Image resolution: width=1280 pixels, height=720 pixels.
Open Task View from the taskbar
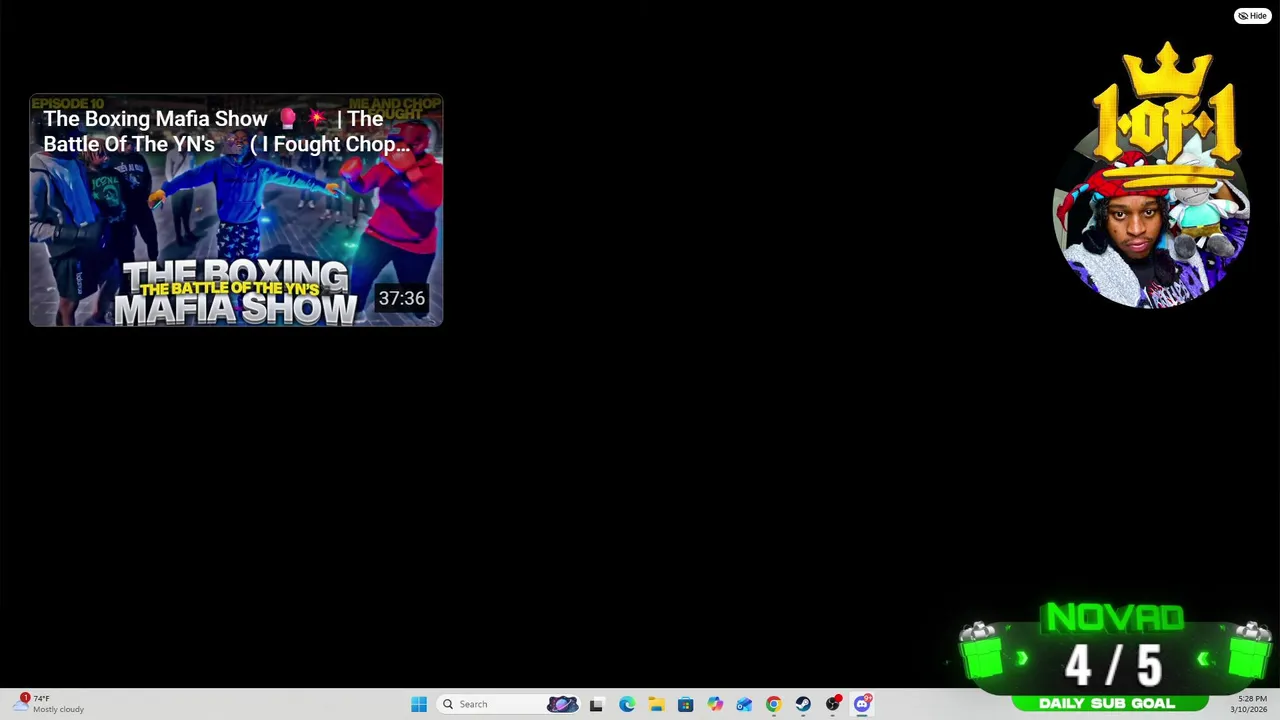tap(596, 704)
